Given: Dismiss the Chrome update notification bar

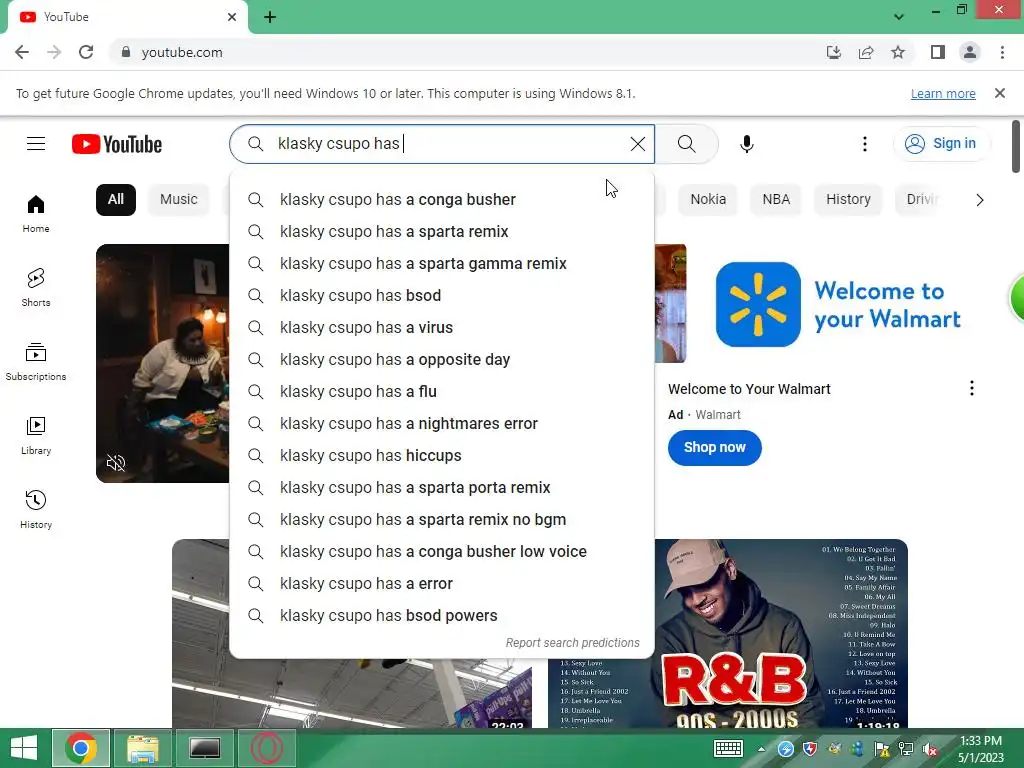Looking at the screenshot, I should point(999,93).
